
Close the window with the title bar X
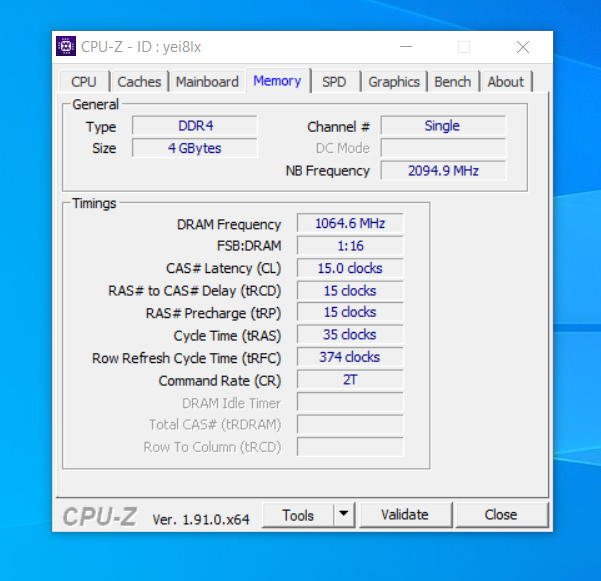[523, 47]
